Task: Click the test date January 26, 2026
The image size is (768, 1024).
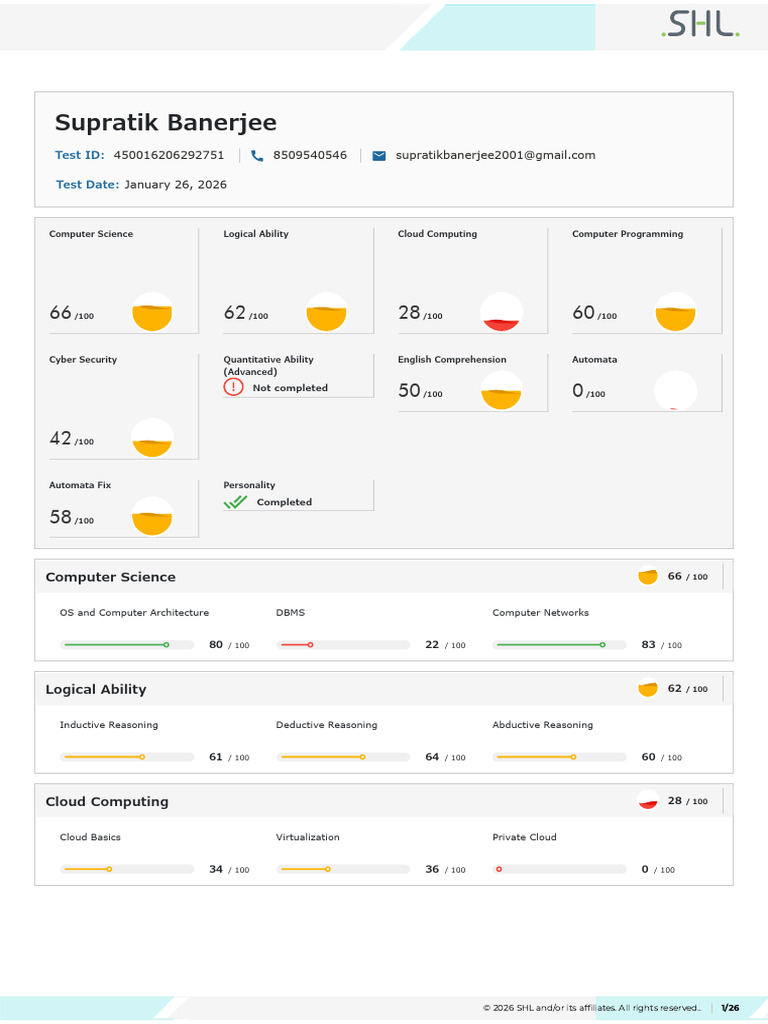Action: pyautogui.click(x=176, y=185)
